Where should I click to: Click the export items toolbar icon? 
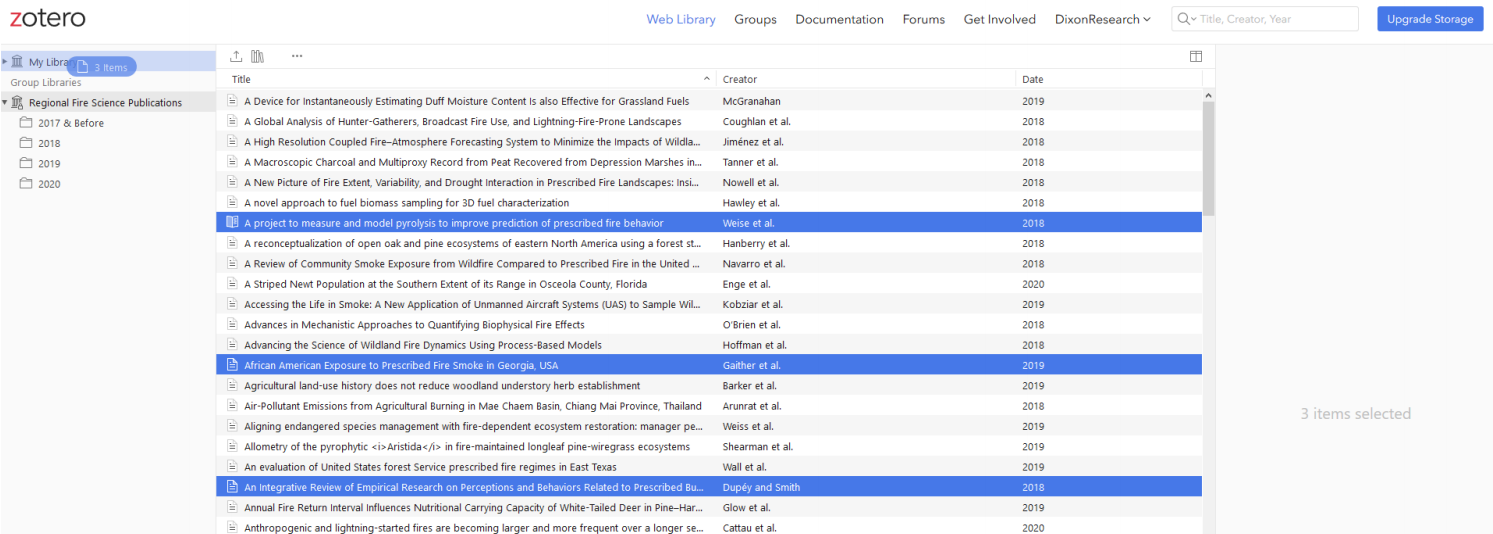tap(236, 56)
